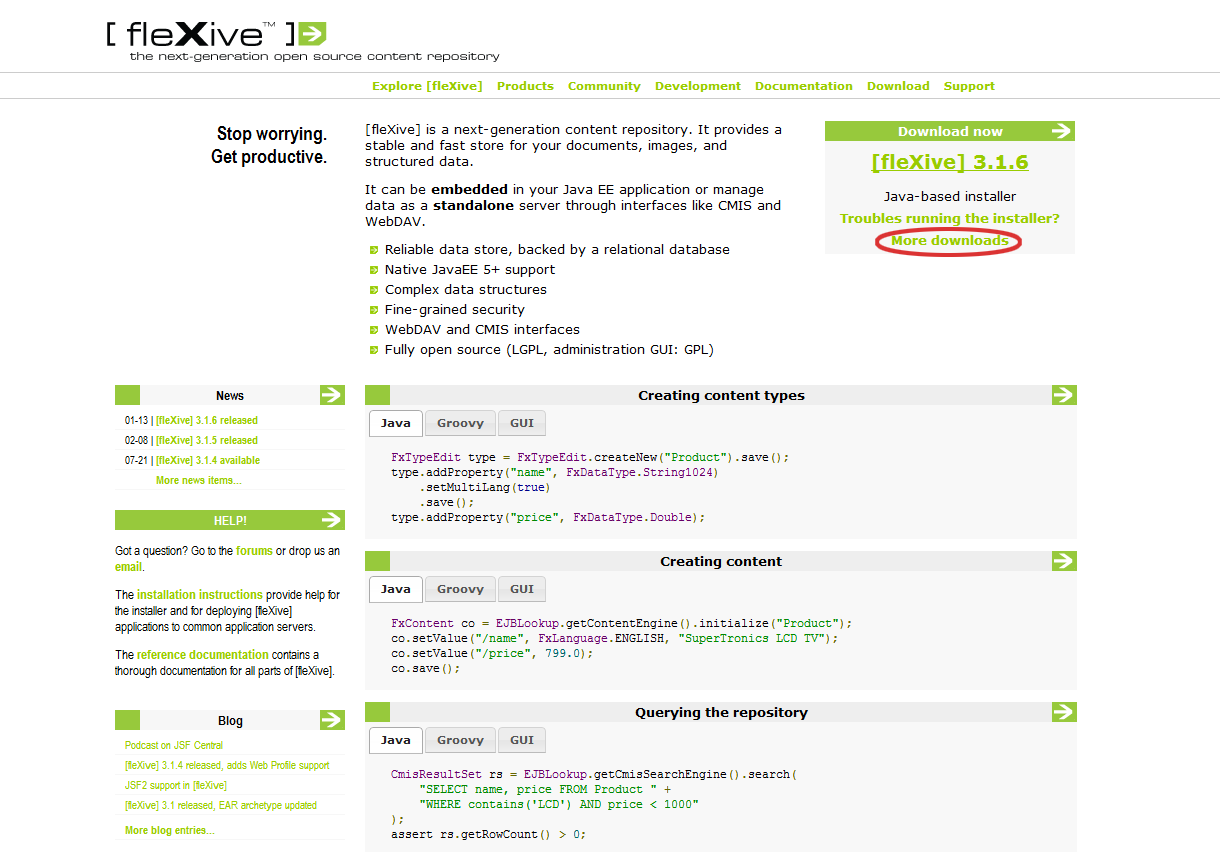Open blog entry JSF2 support in [fleXive]
1220x852 pixels.
click(176, 786)
